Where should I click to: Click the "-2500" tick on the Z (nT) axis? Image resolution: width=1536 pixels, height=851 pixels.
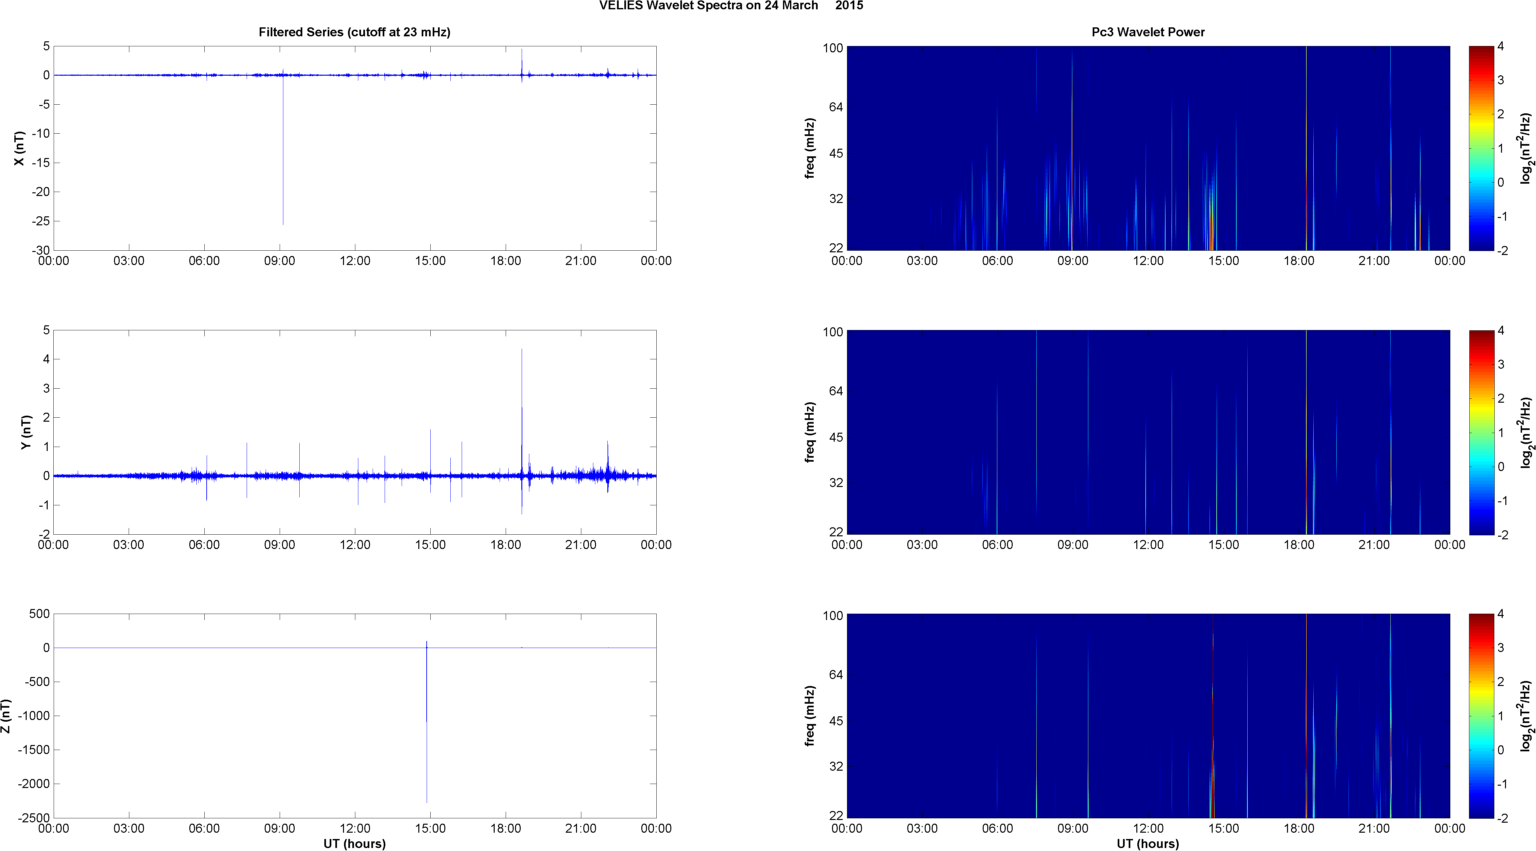tap(33, 818)
